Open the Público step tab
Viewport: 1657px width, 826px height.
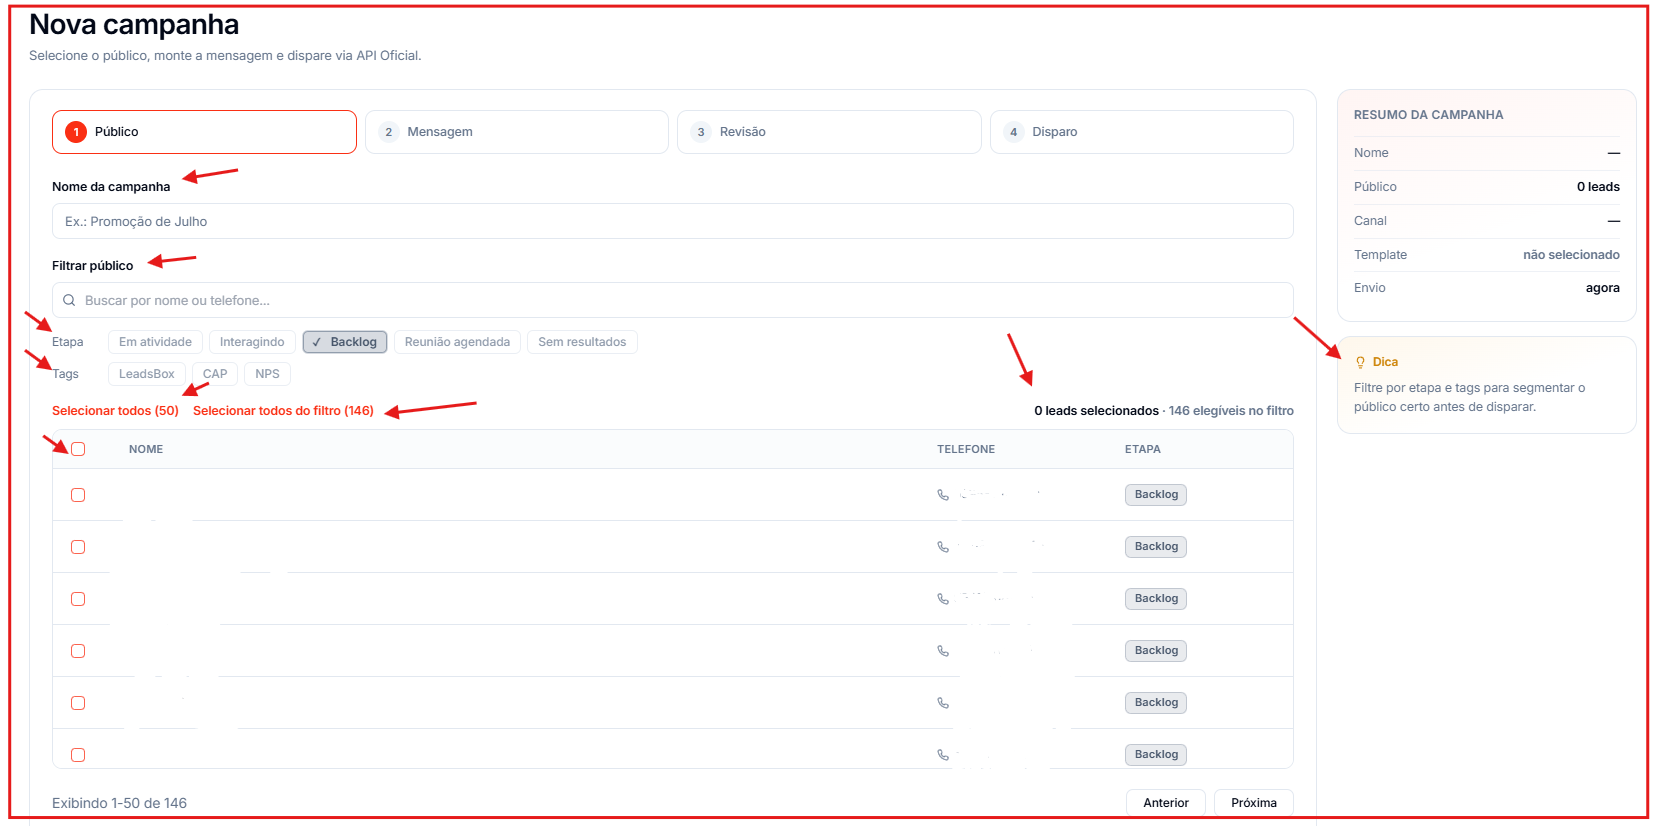[x=204, y=132]
